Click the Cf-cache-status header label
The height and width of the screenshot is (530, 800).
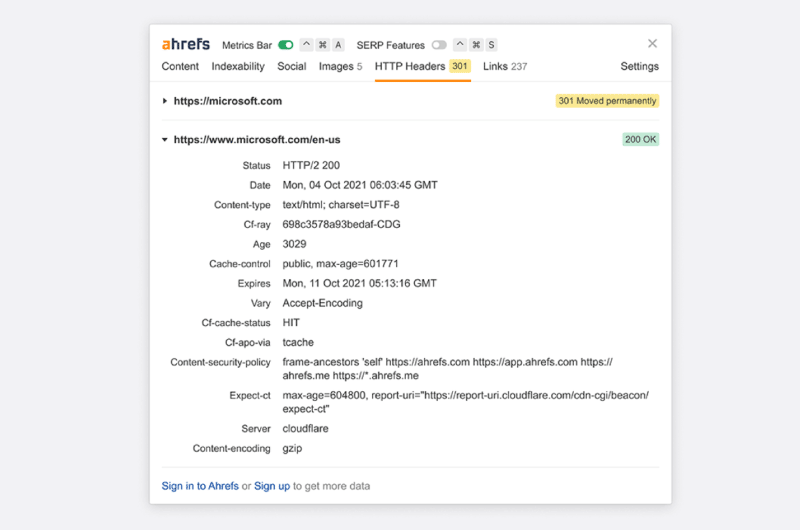236,322
